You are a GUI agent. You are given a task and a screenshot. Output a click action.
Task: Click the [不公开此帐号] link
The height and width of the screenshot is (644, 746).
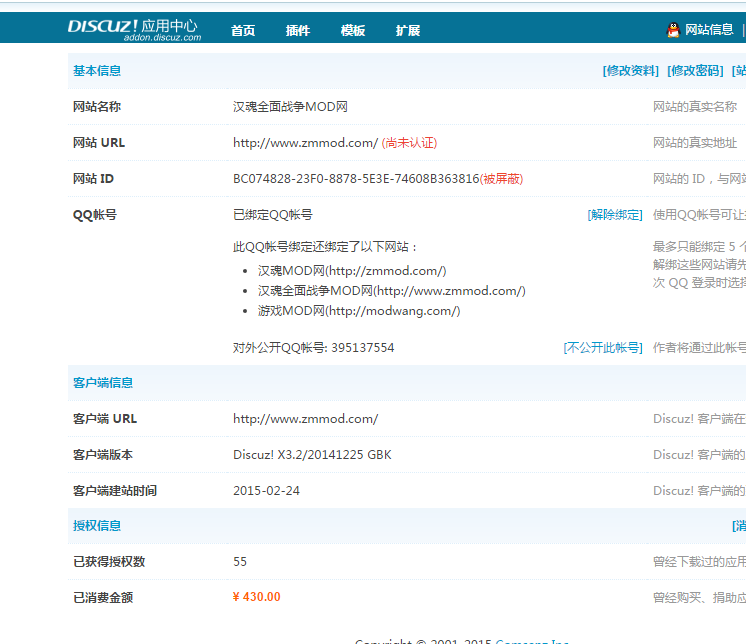(603, 348)
